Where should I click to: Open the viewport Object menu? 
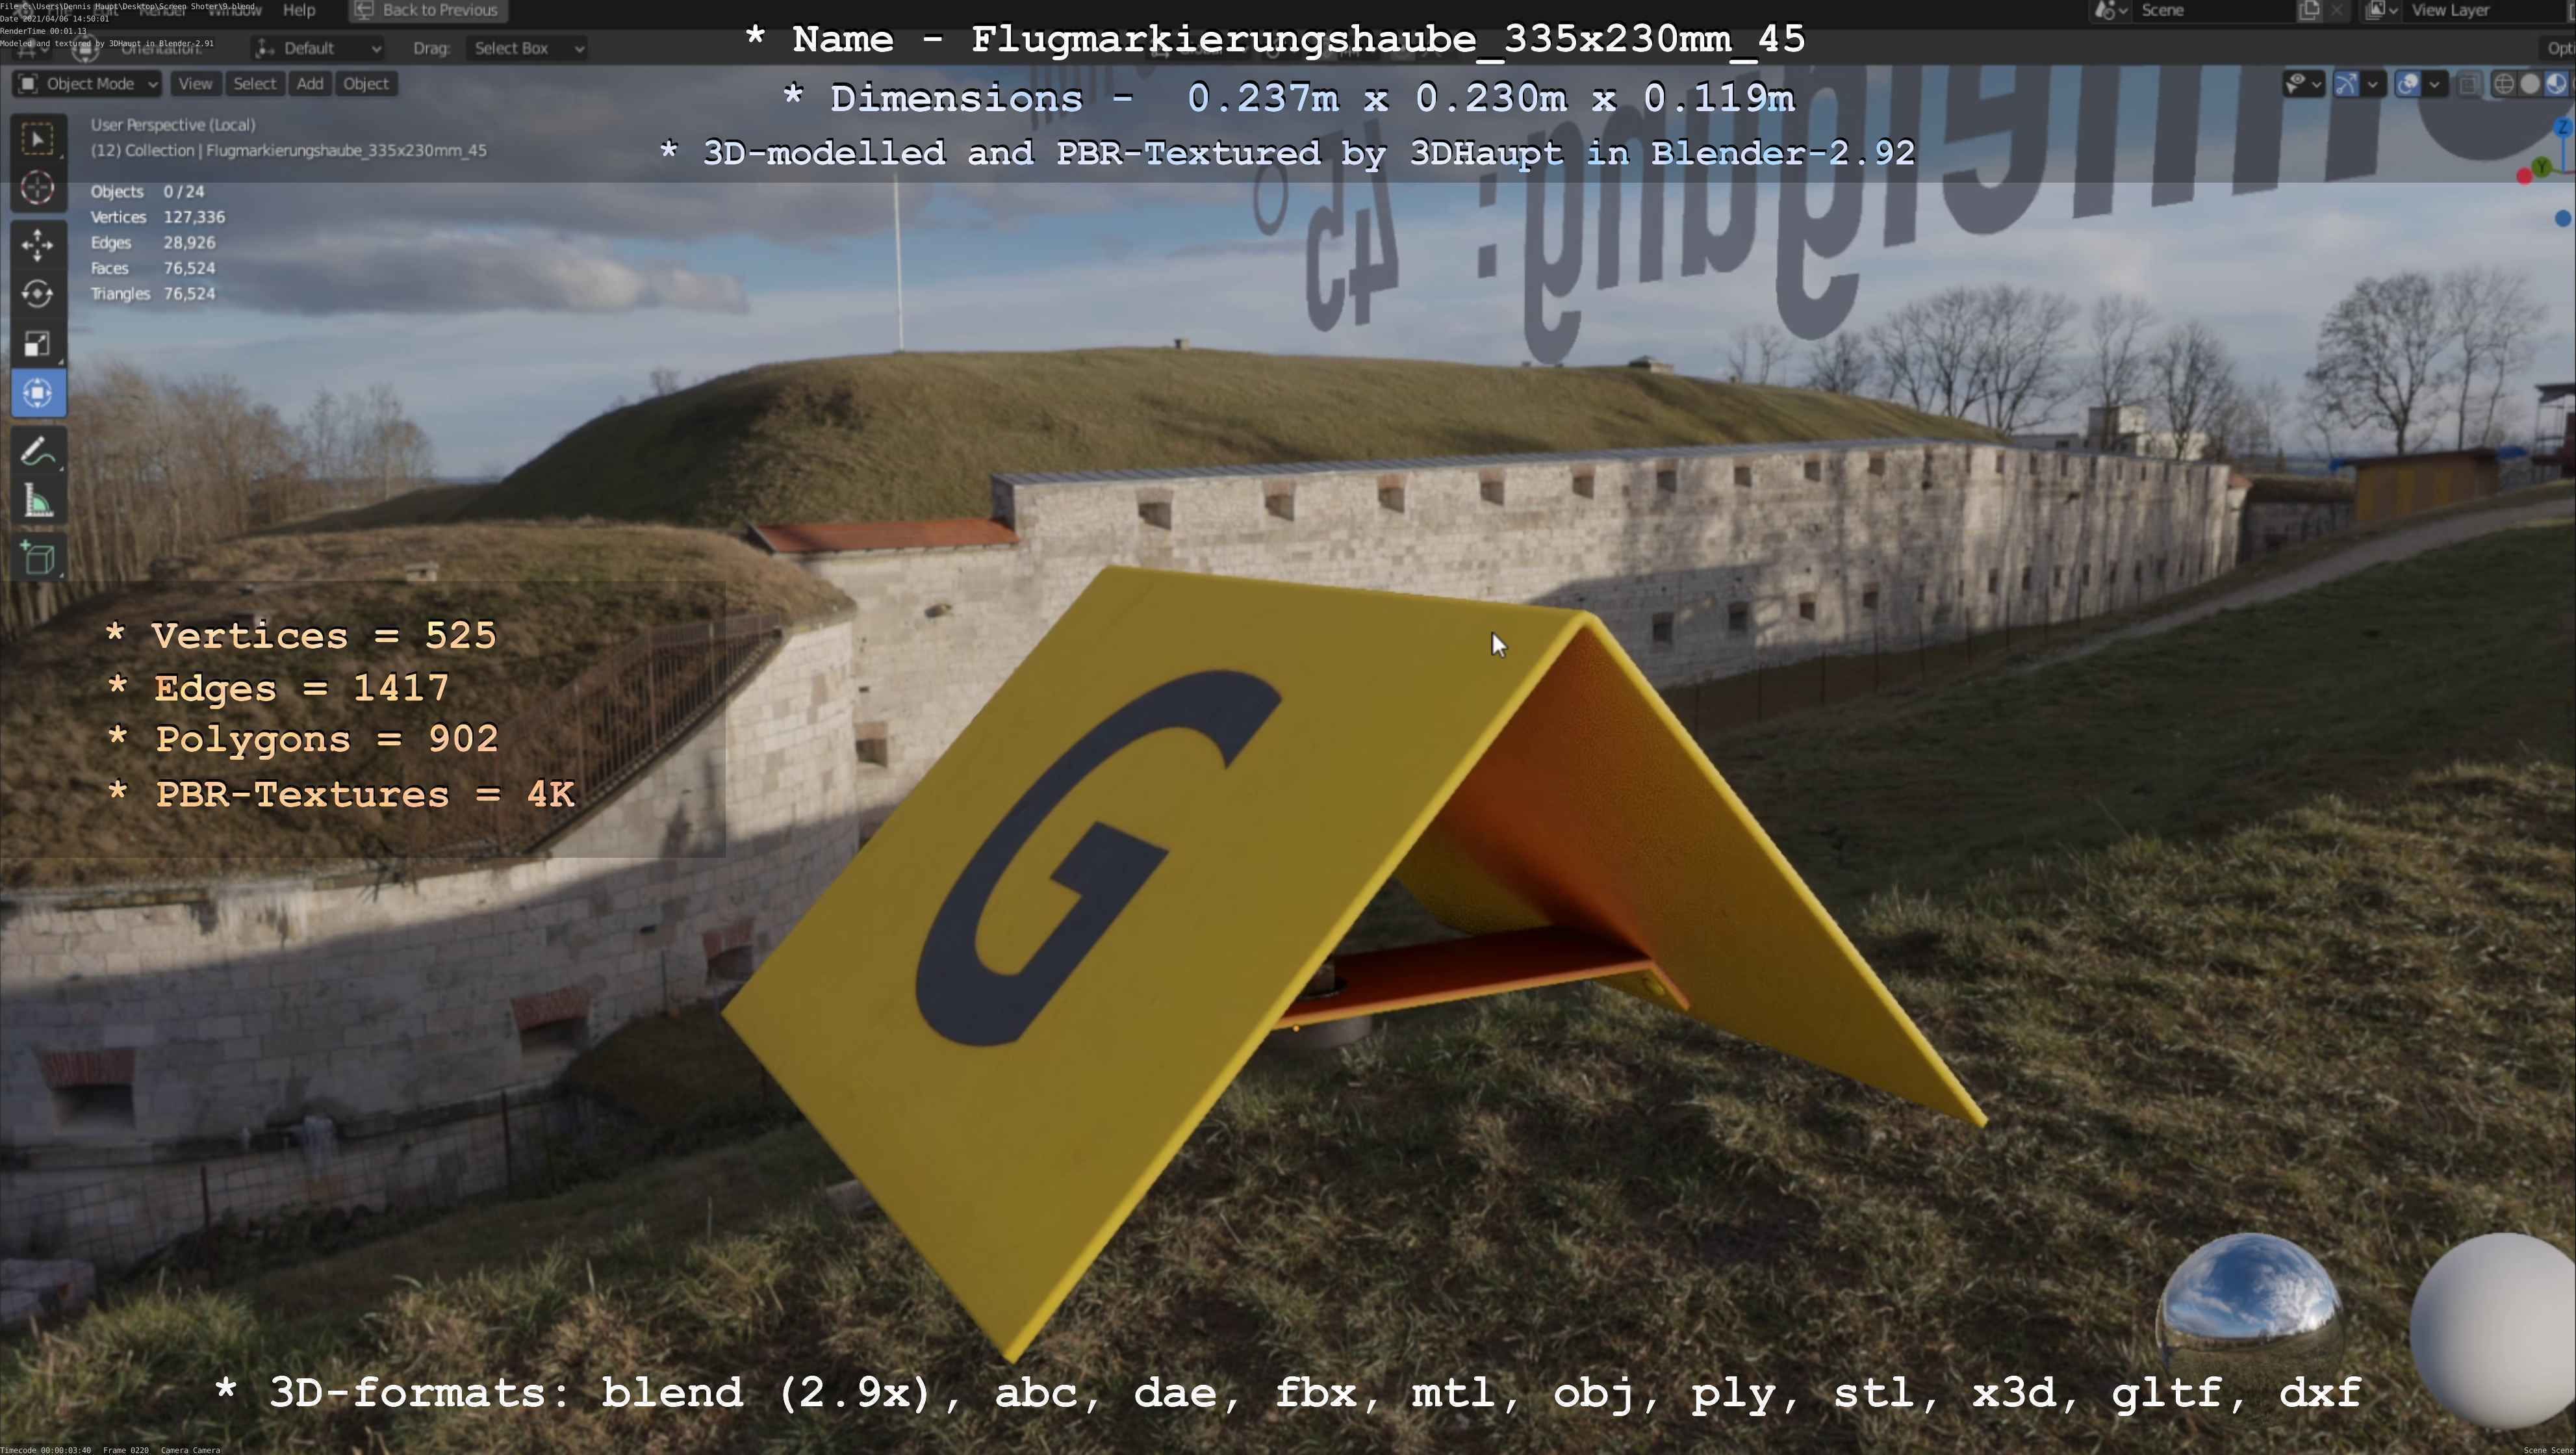click(x=366, y=84)
